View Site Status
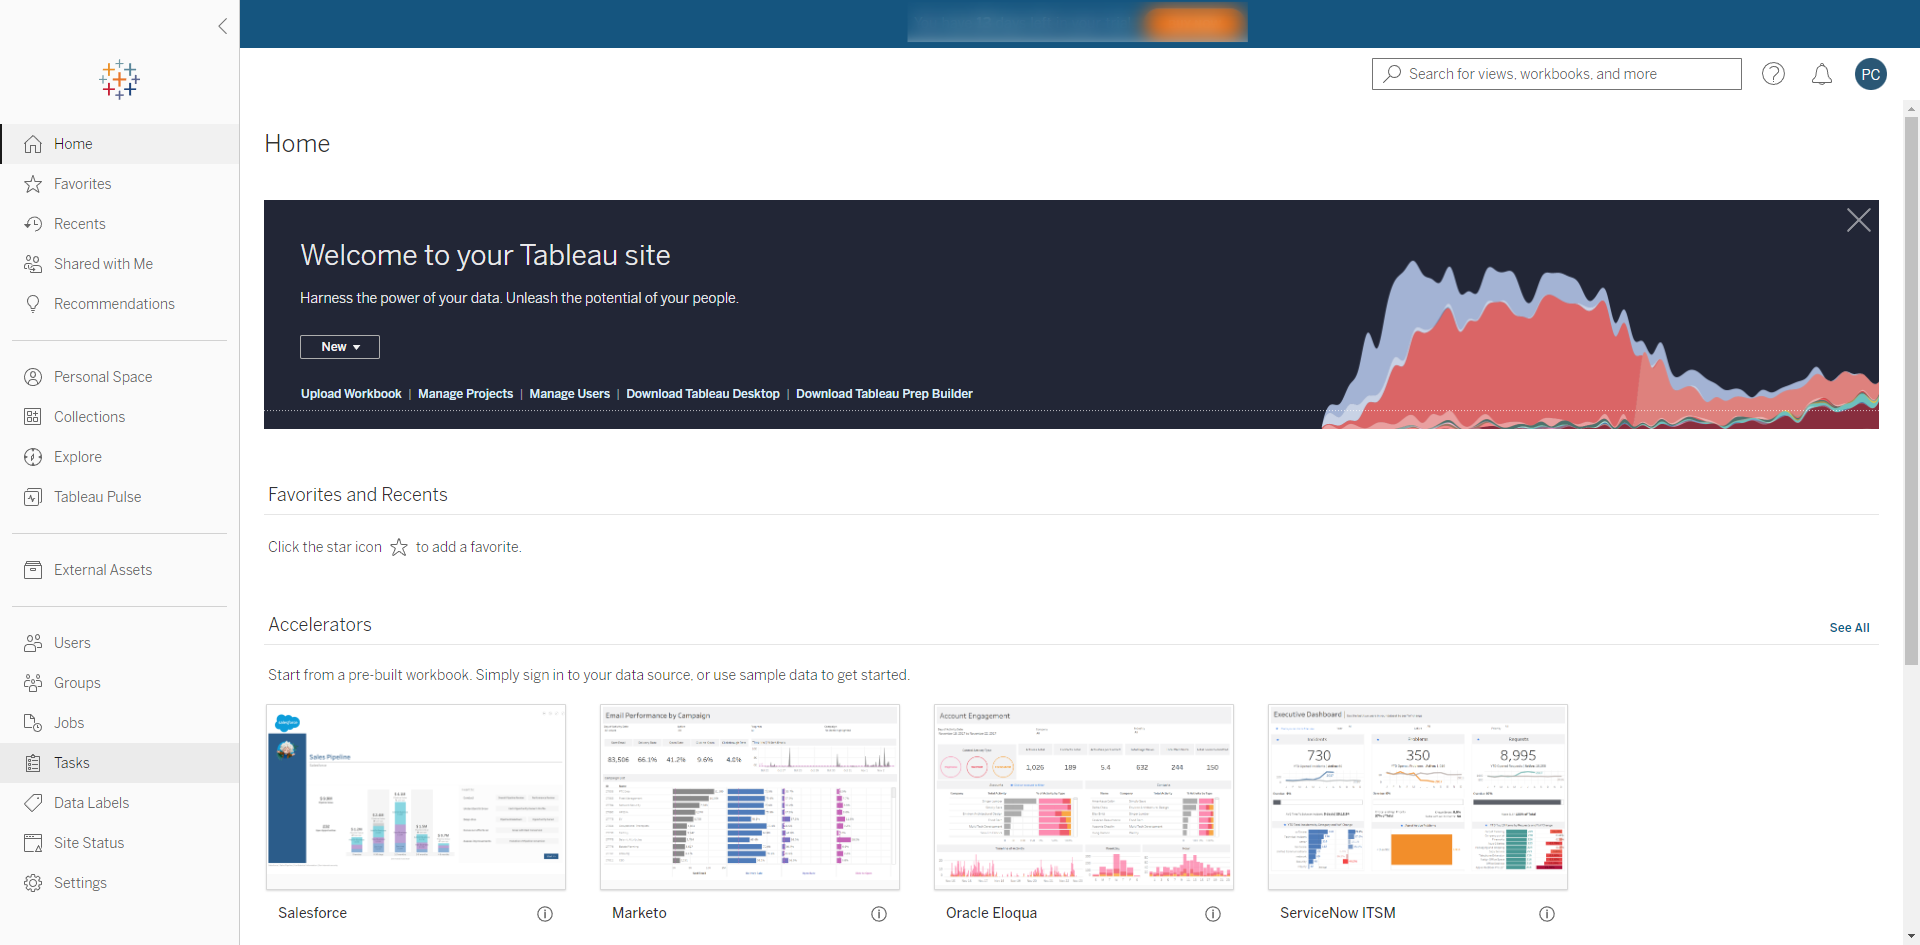1920x945 pixels. pos(120,843)
